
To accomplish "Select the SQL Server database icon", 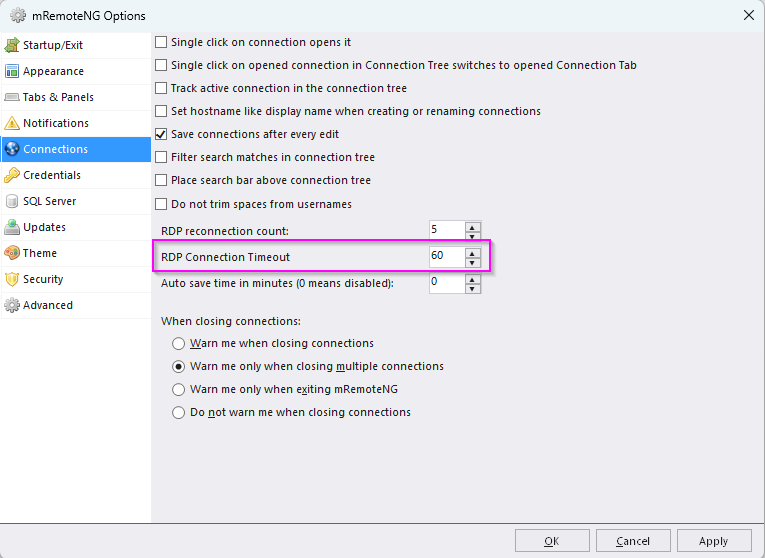I will 12,201.
